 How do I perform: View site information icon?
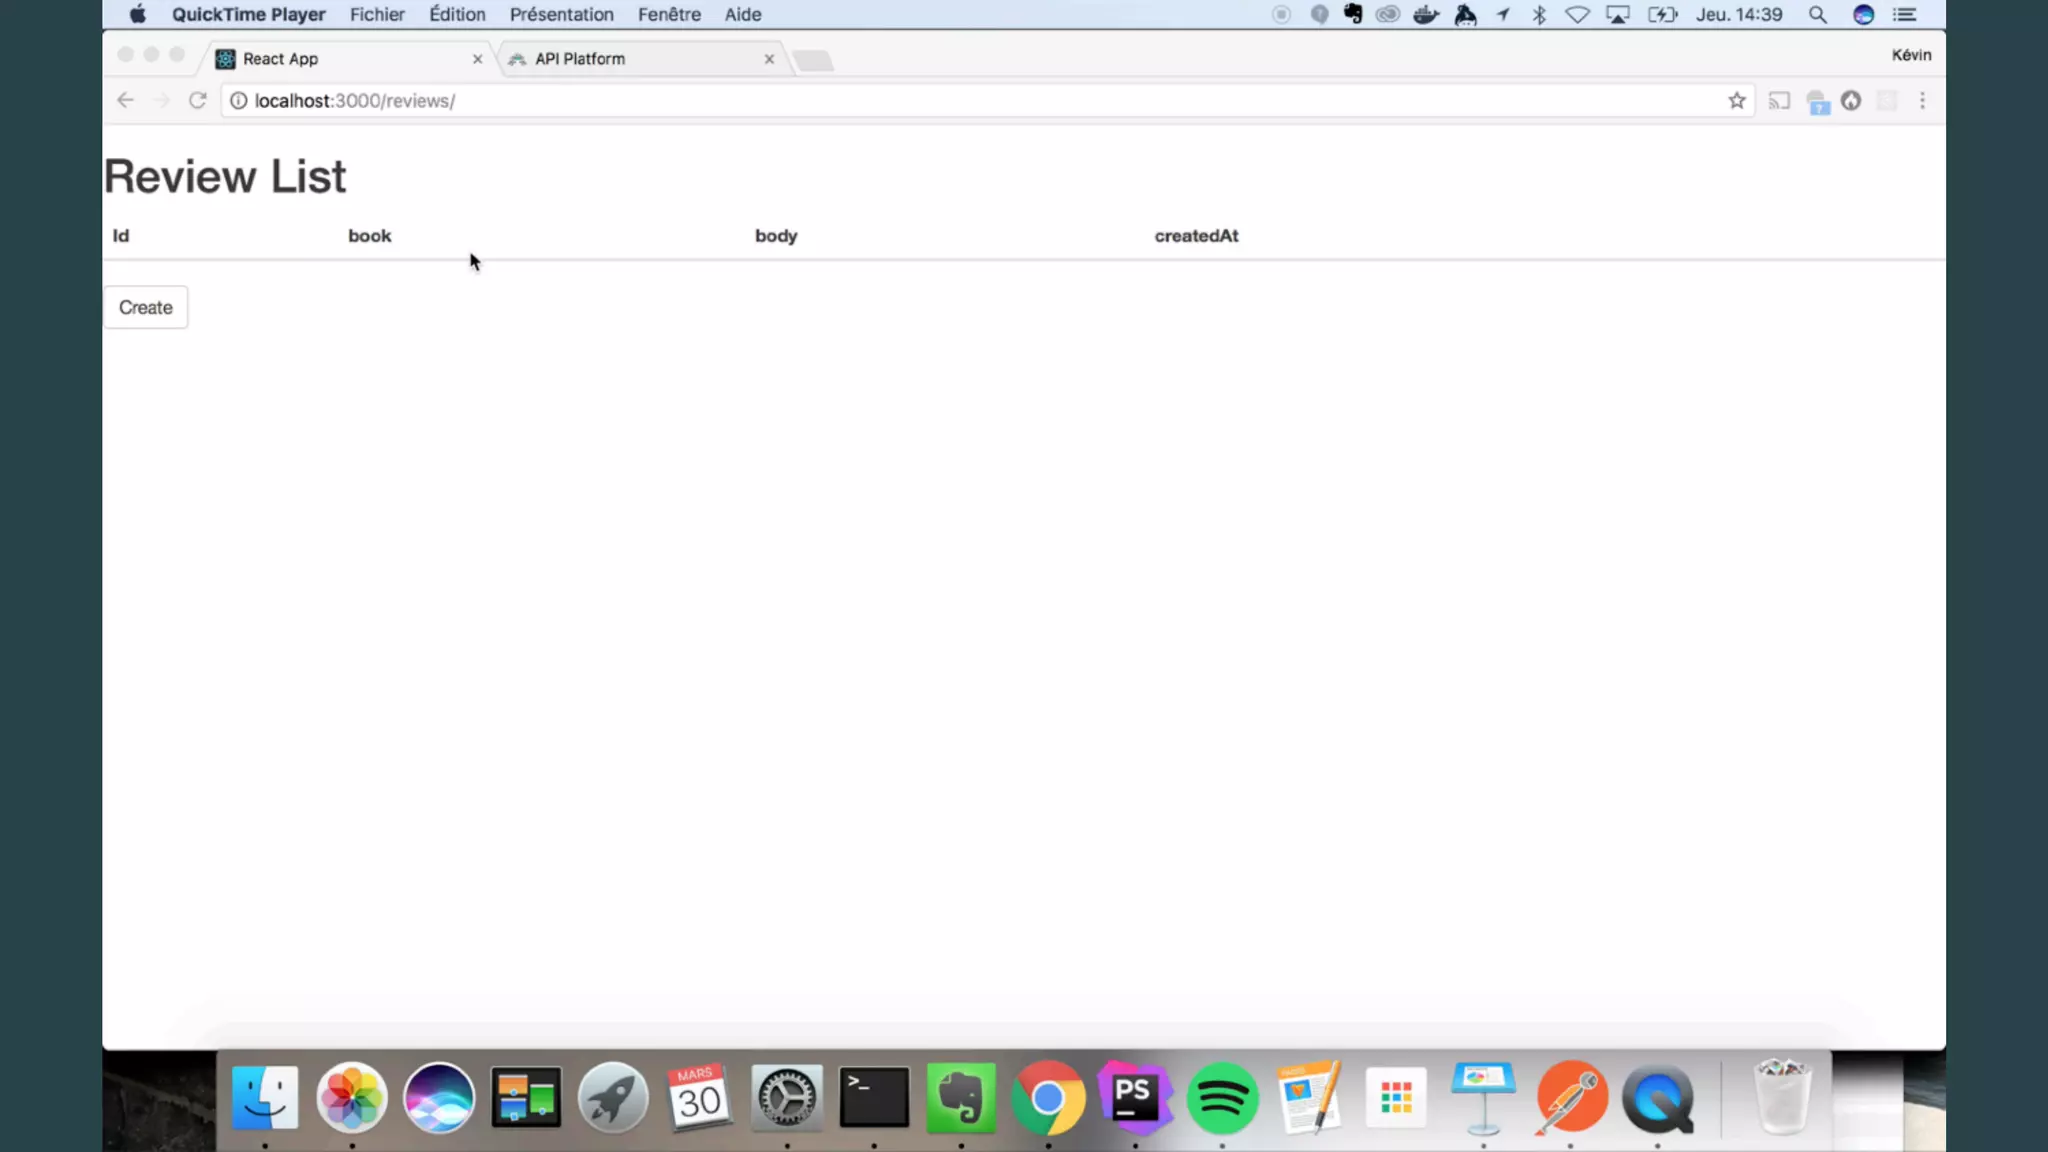click(x=239, y=100)
